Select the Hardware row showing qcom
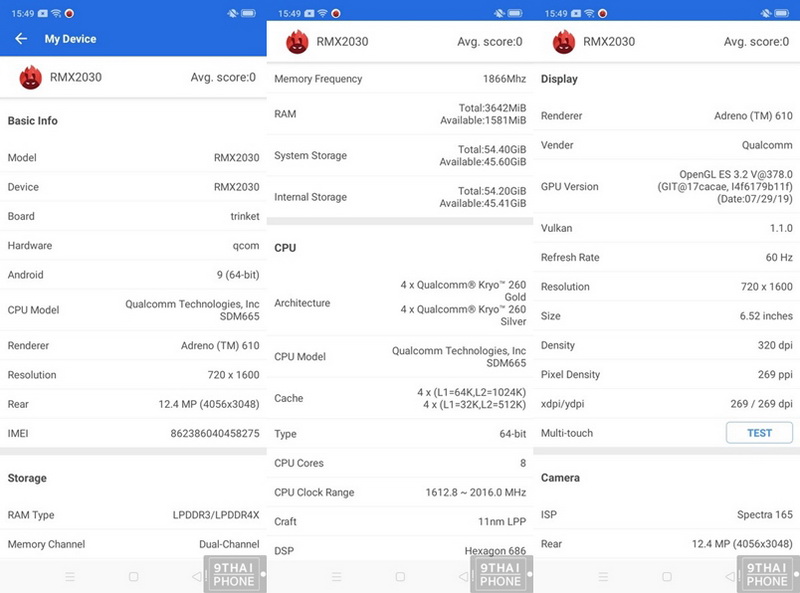This screenshot has height=593, width=800. click(133, 245)
